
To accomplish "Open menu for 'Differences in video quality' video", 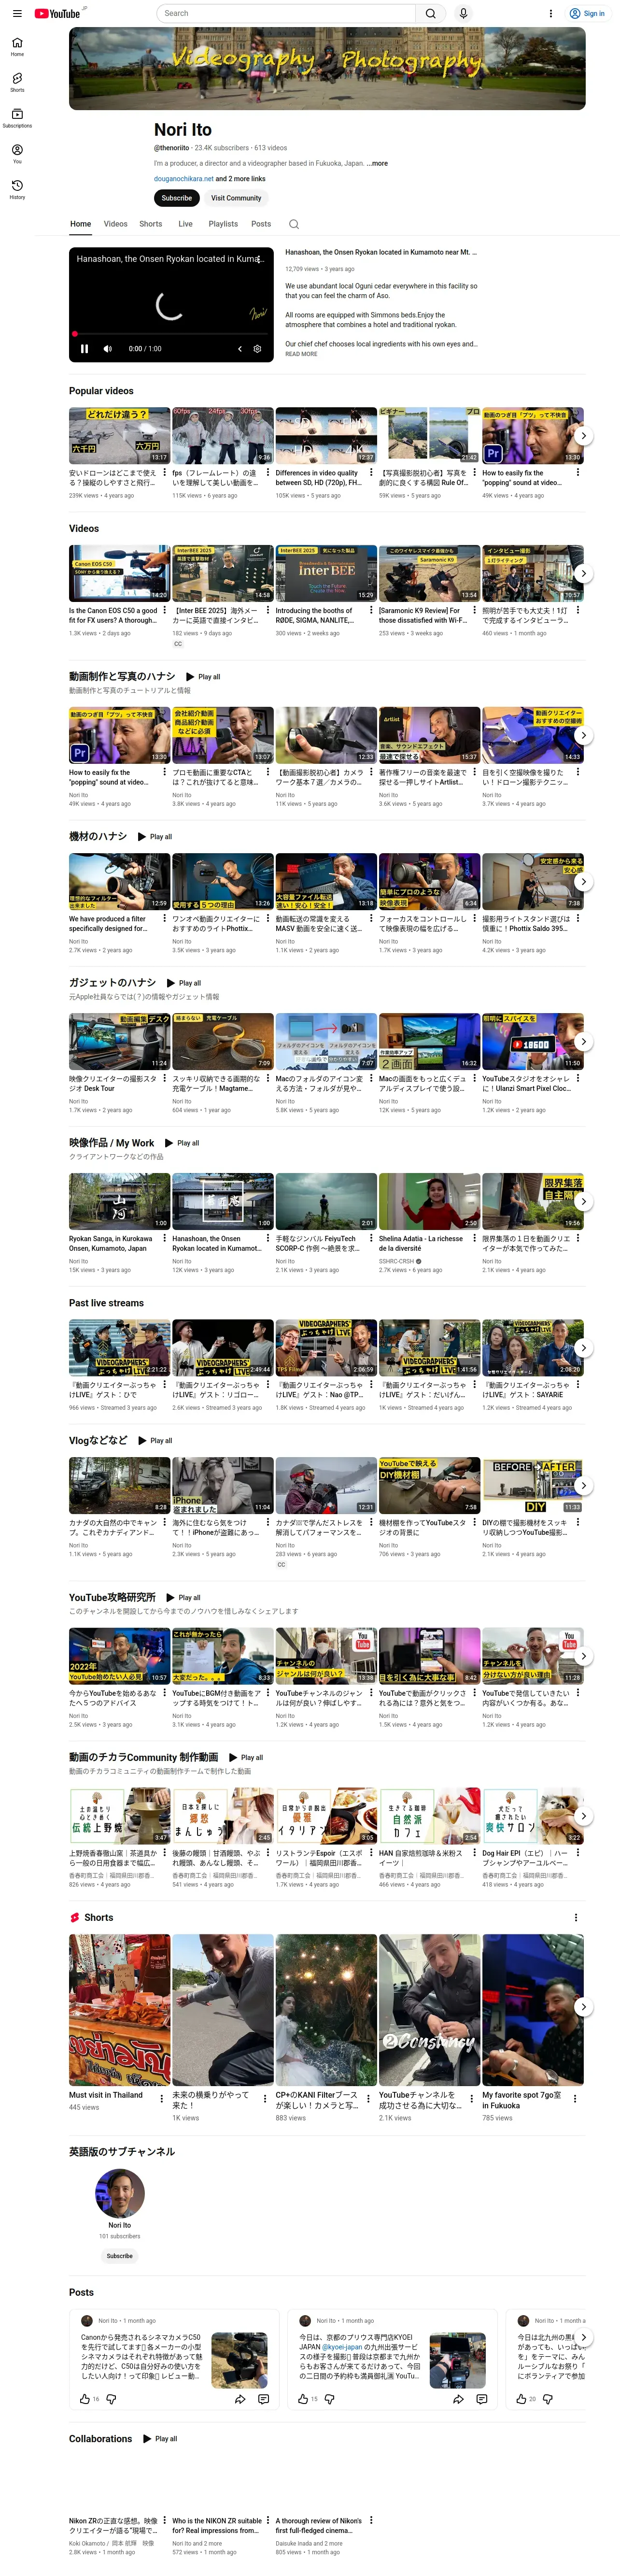I will [x=371, y=472].
